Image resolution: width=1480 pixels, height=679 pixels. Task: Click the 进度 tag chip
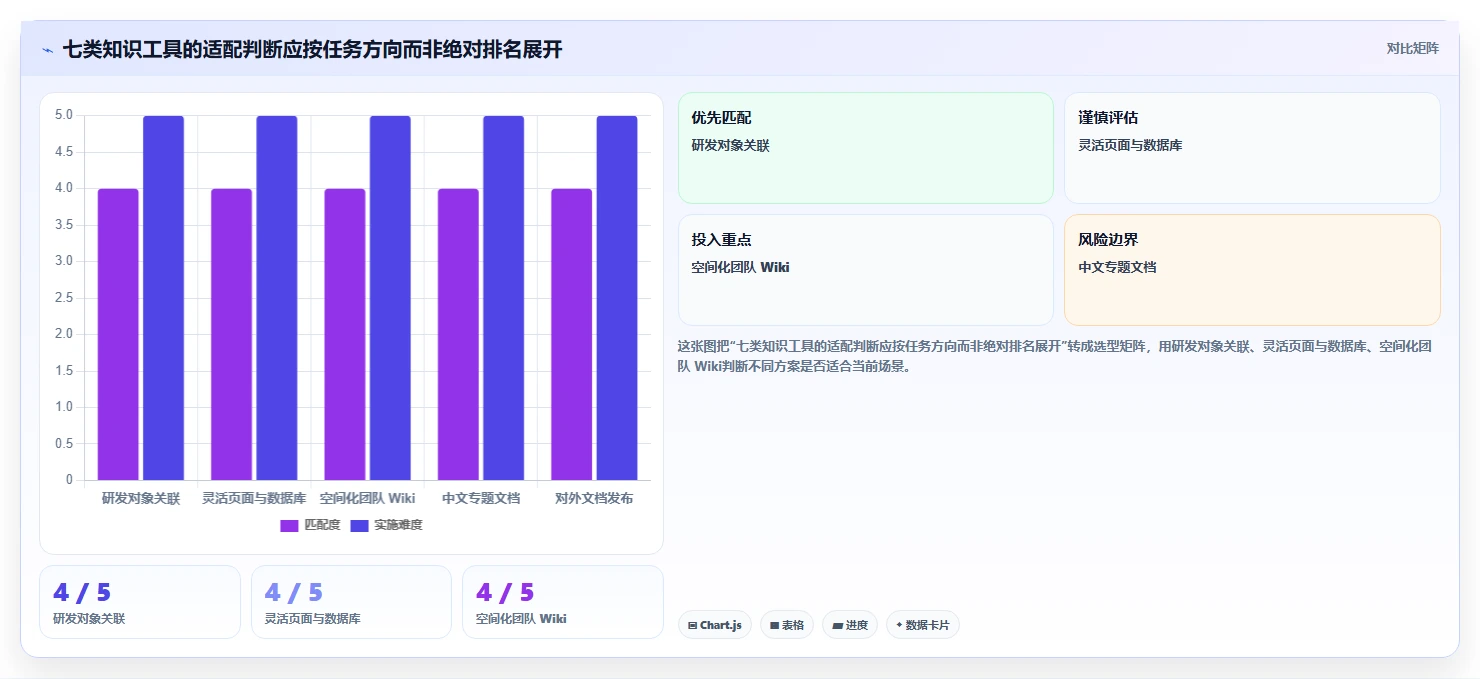coord(850,625)
